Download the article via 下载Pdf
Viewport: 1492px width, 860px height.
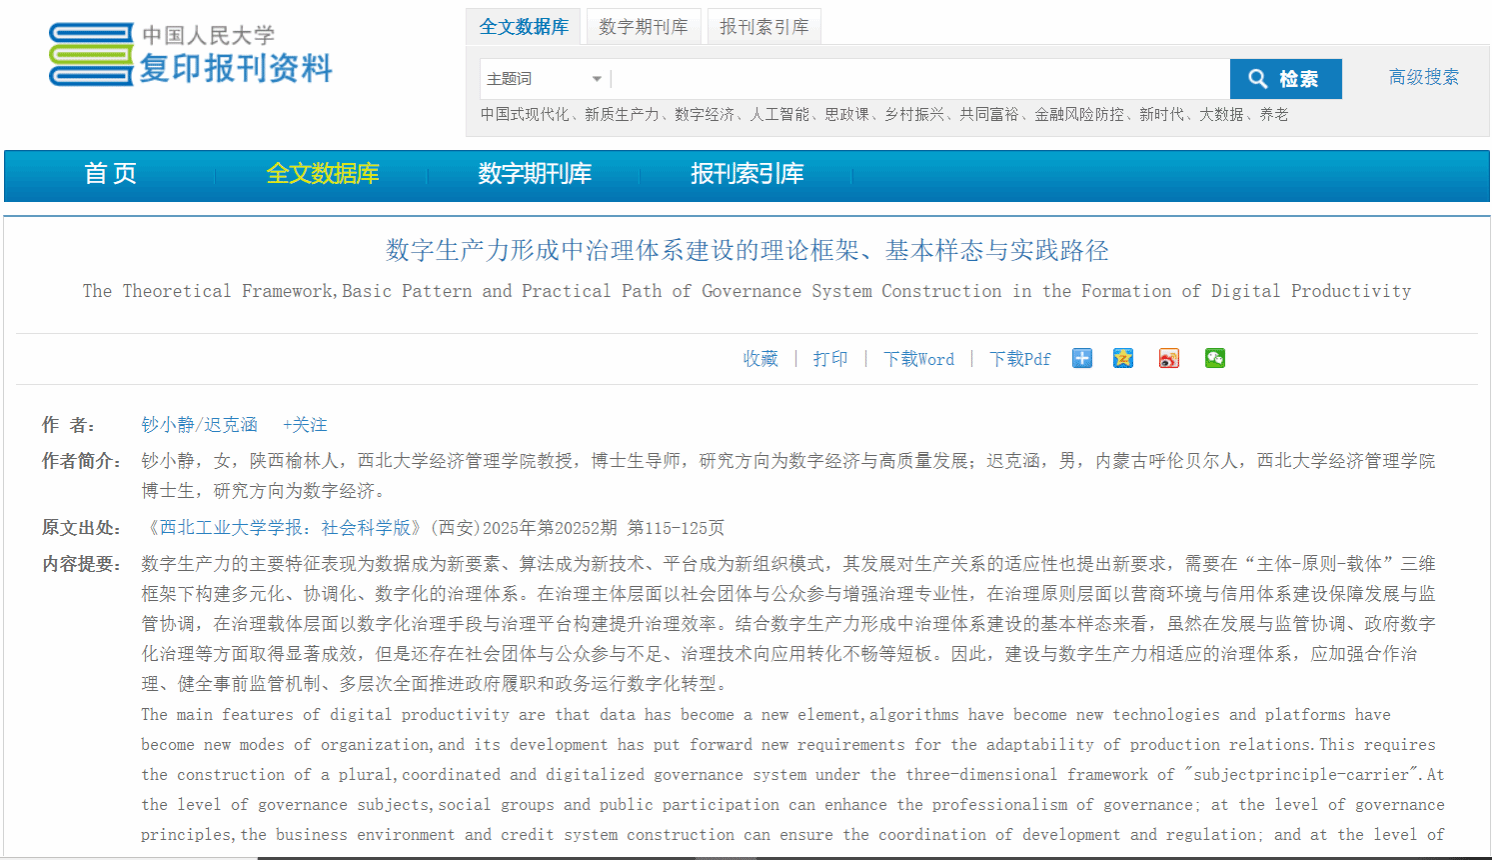pyautogui.click(x=1019, y=359)
